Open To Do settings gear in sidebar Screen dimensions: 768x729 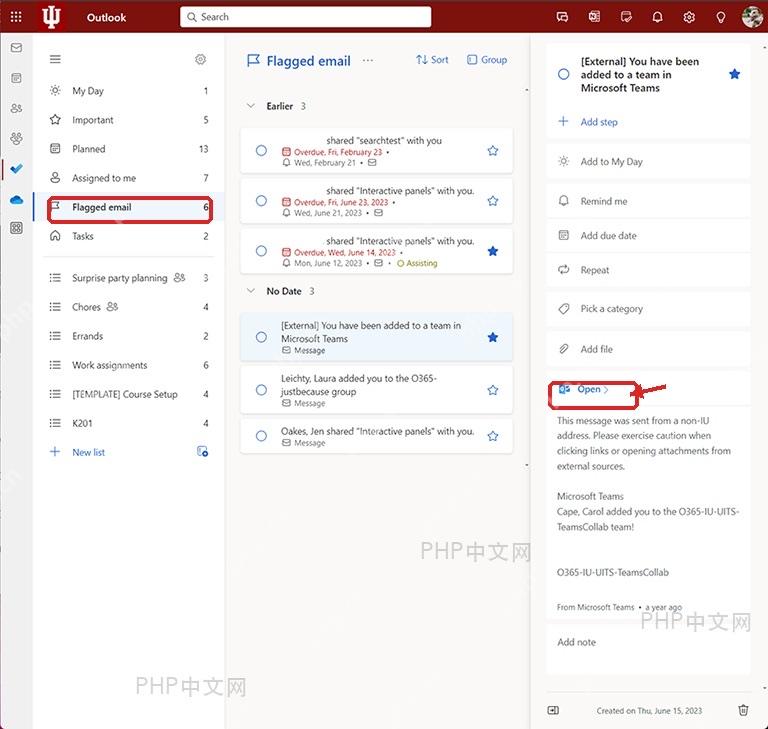(200, 59)
